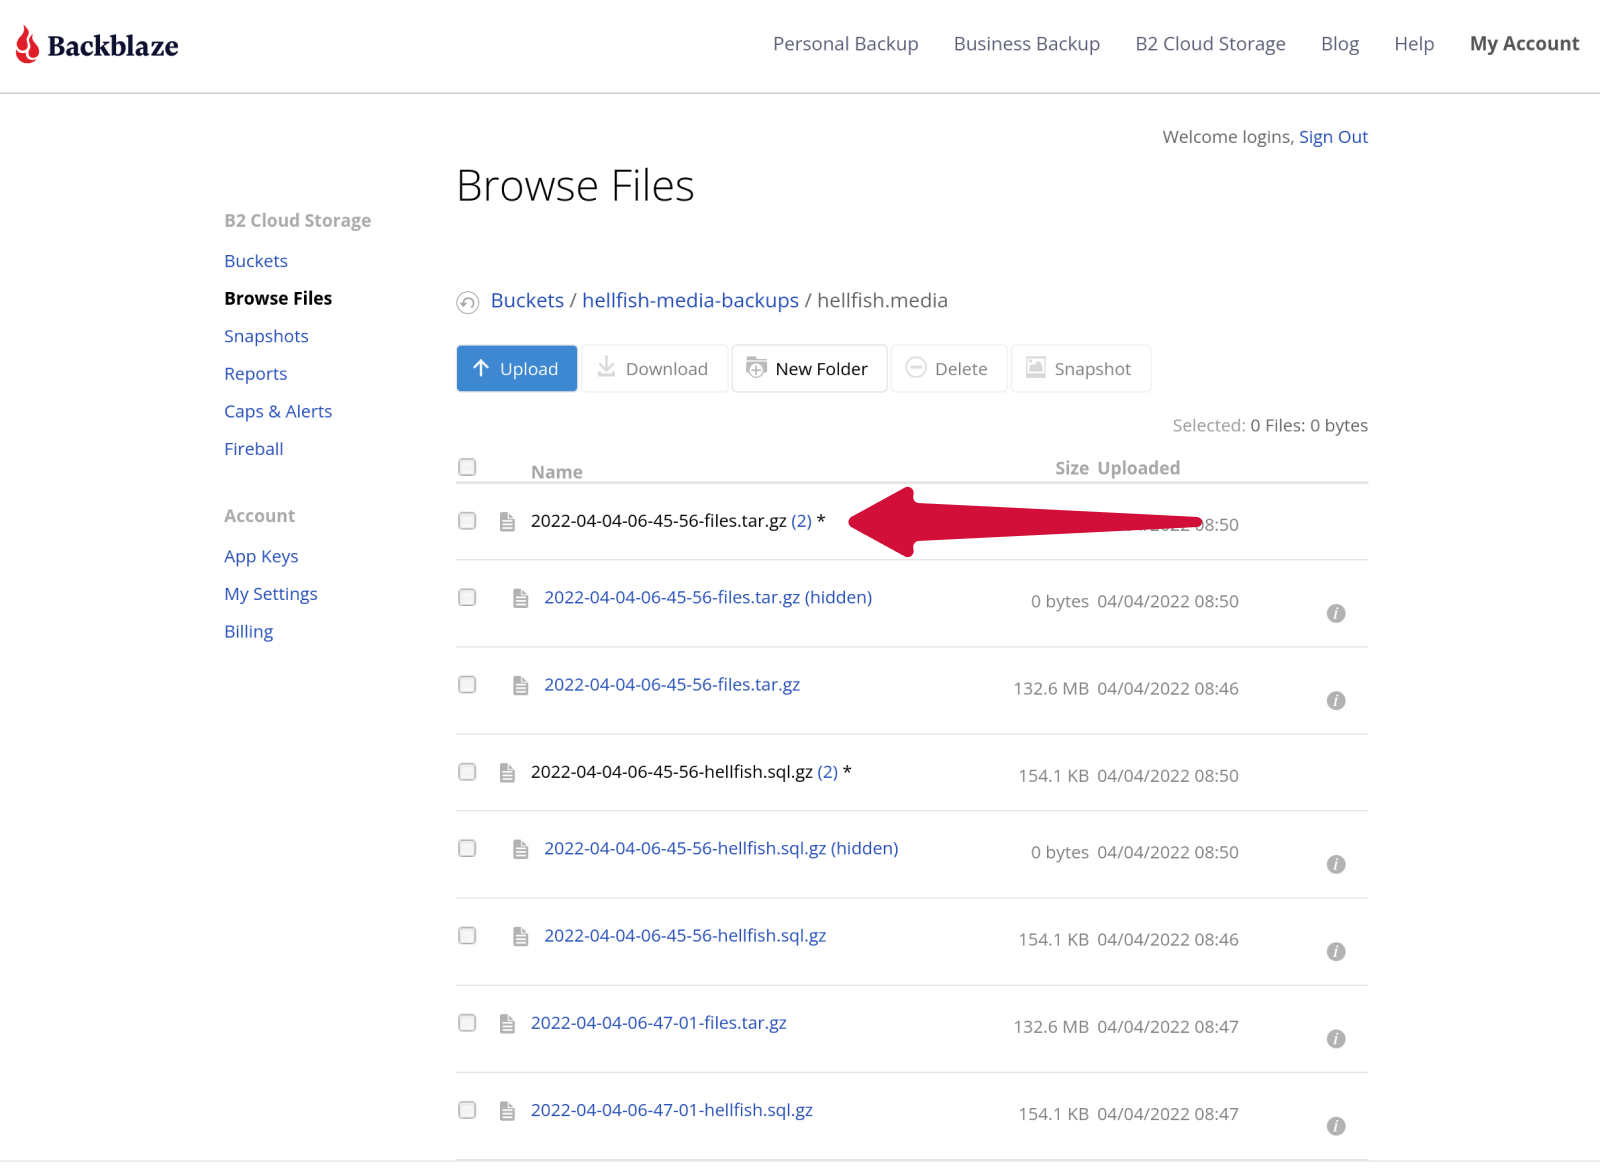Open My Settings page
This screenshot has height=1170, width=1600.
(271, 594)
